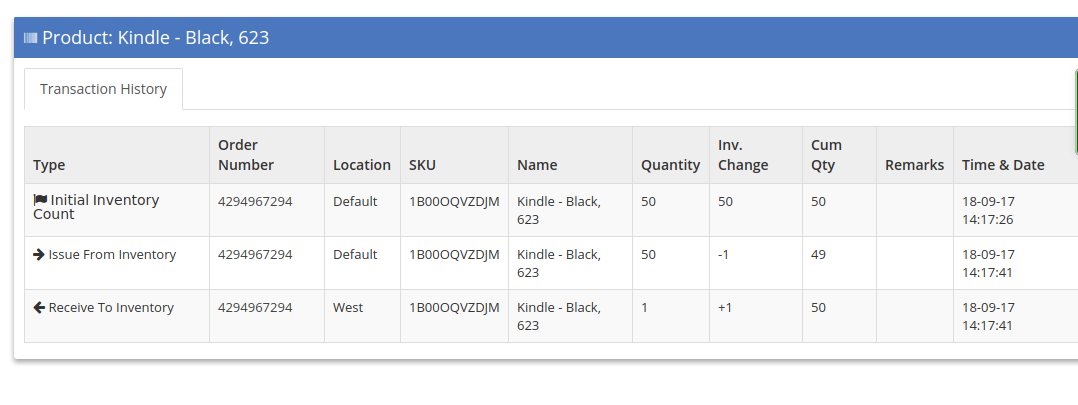The height and width of the screenshot is (405, 1078).
Task: Click SKU 1B00OQVZDJM in Receive To Inventory row
Action: tap(454, 307)
